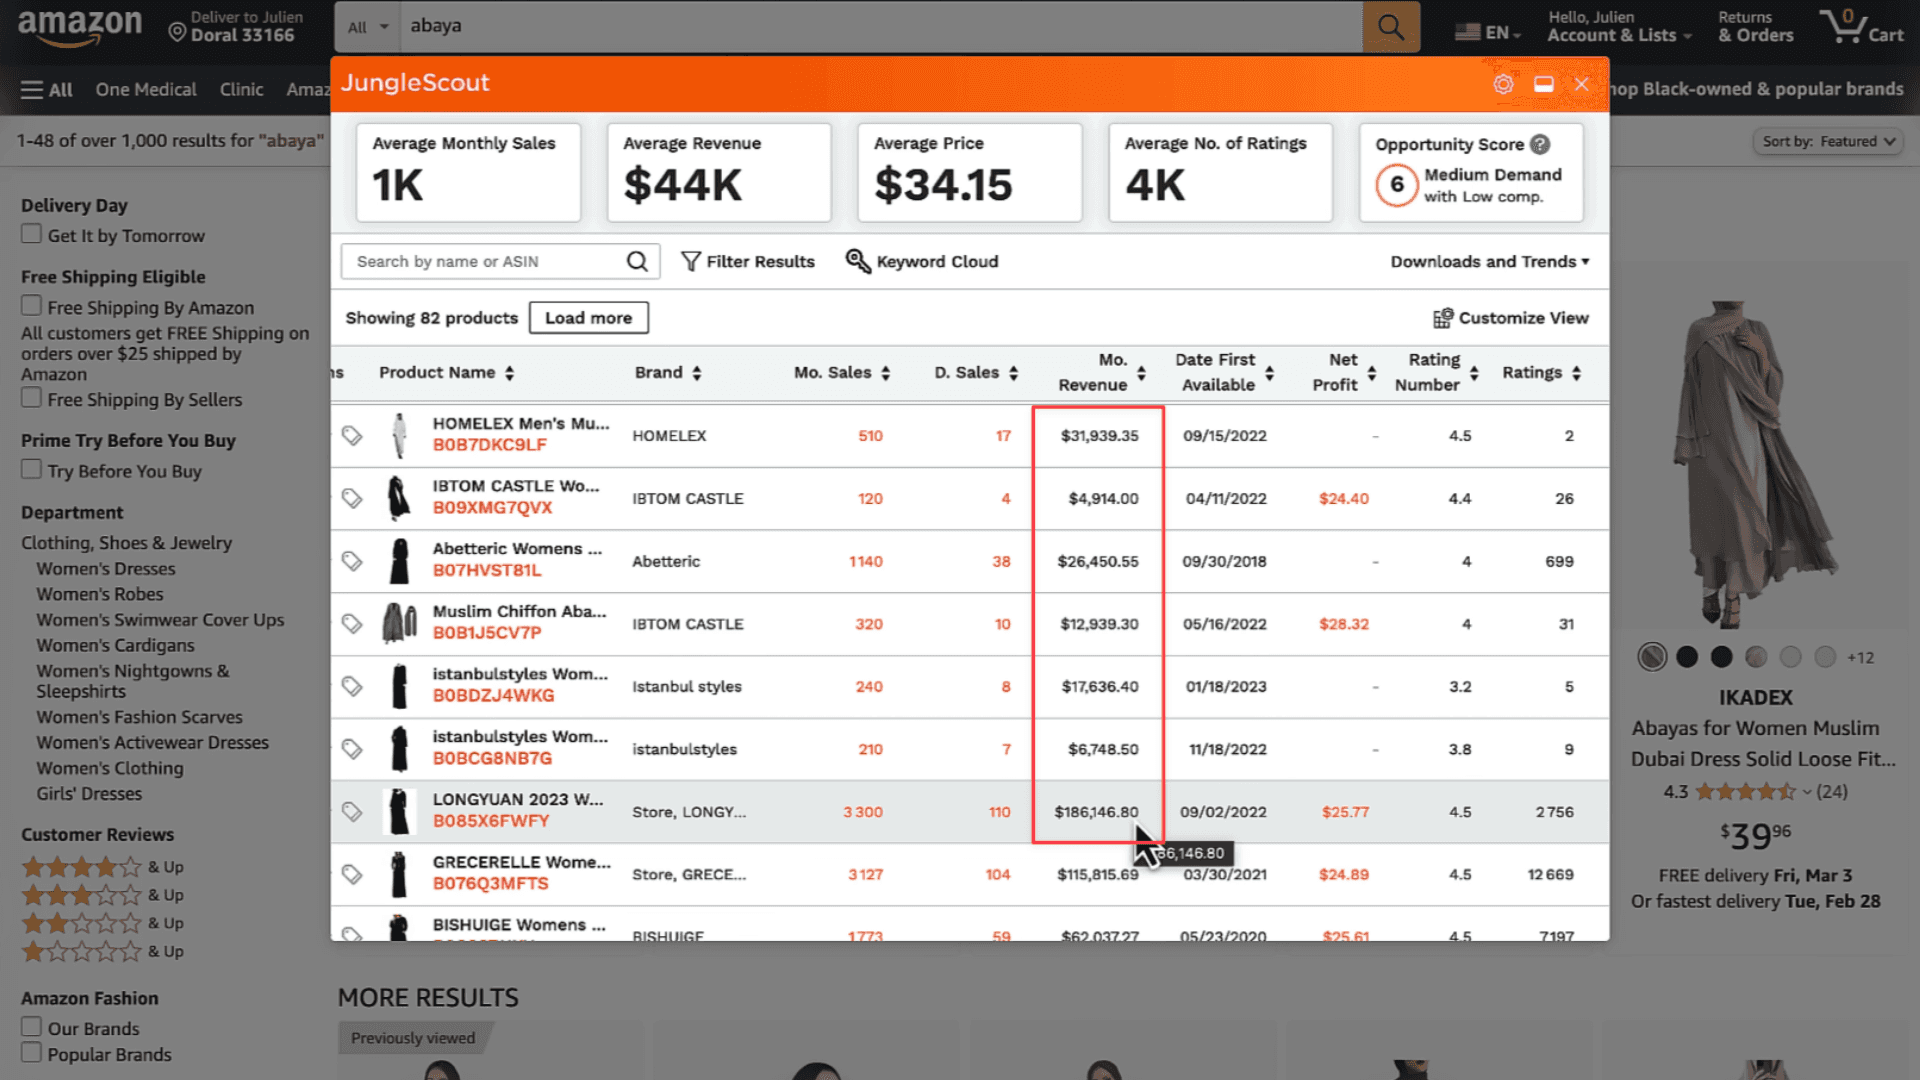This screenshot has height=1080, width=1920.
Task: Select the second black IKADEX color swatch
Action: point(1687,657)
